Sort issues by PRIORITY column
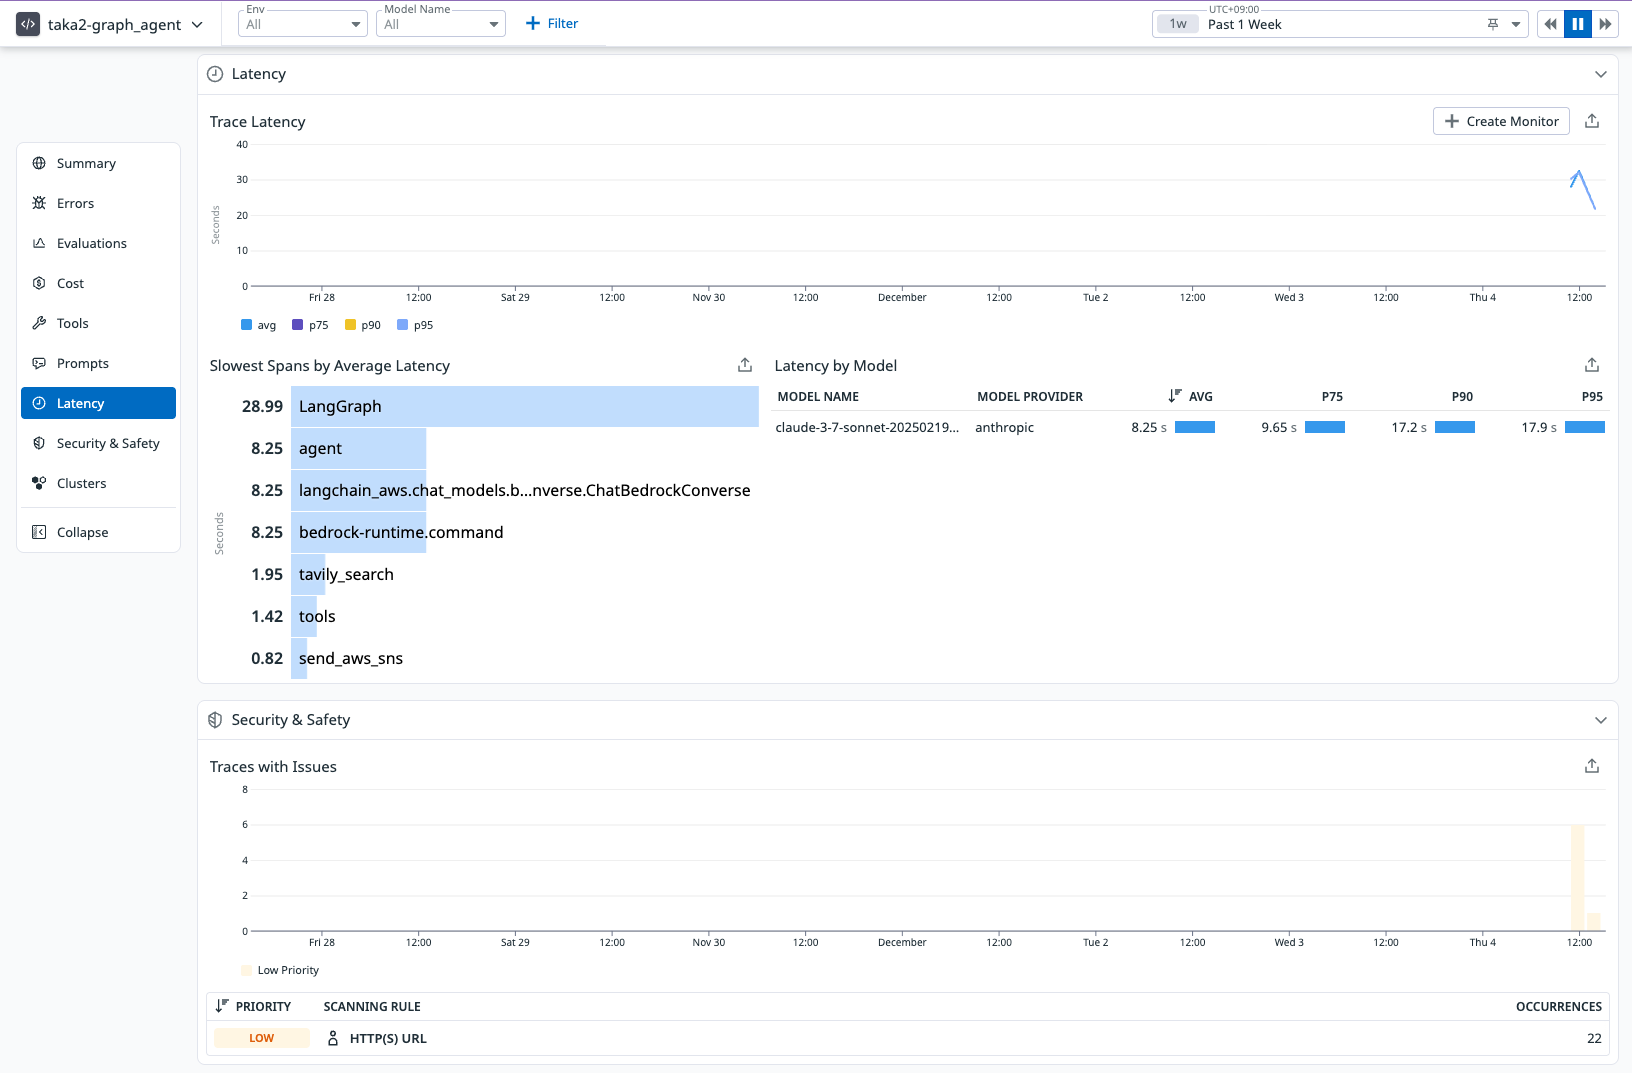Viewport: 1632px width, 1073px height. pyautogui.click(x=254, y=1006)
